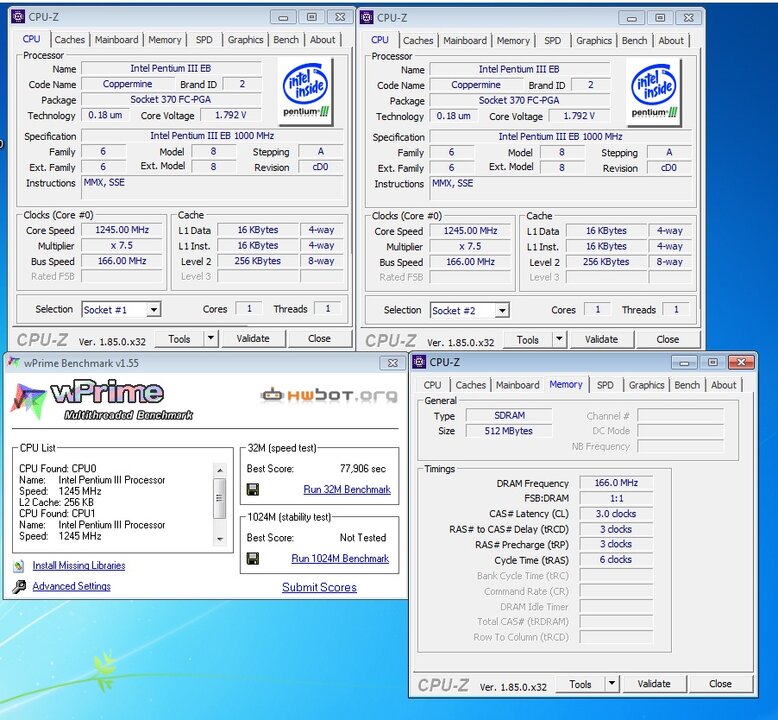Click the Submit Scores link

coord(319,588)
